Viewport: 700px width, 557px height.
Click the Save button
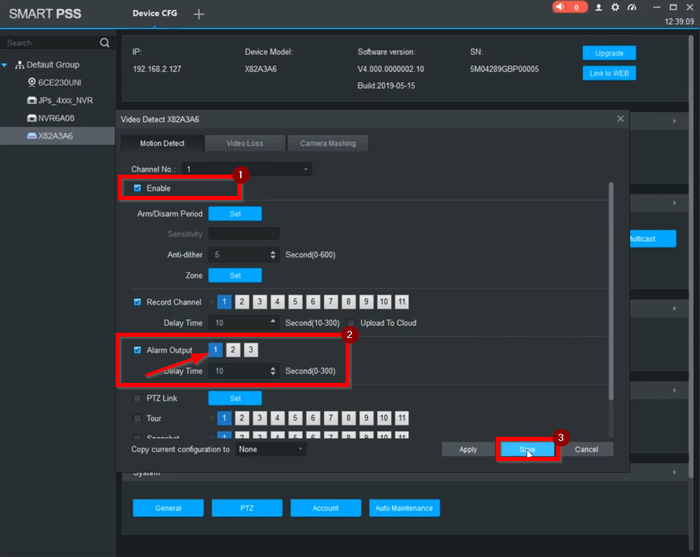click(x=527, y=449)
